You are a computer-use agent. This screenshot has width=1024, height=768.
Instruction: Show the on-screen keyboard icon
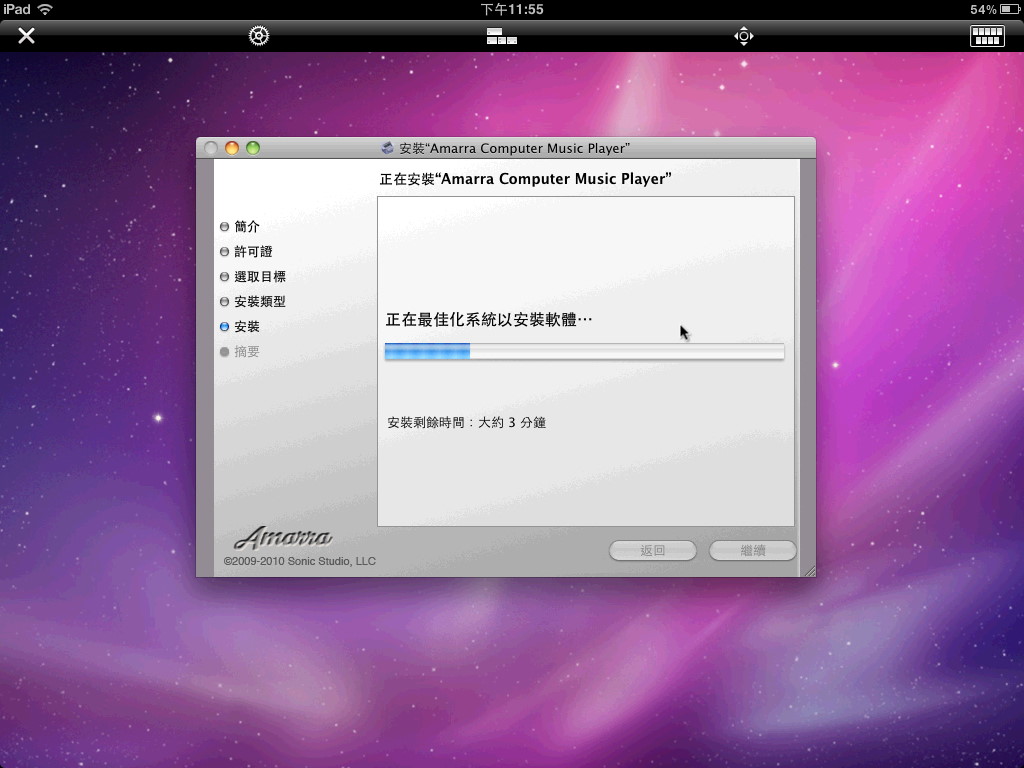coord(987,36)
